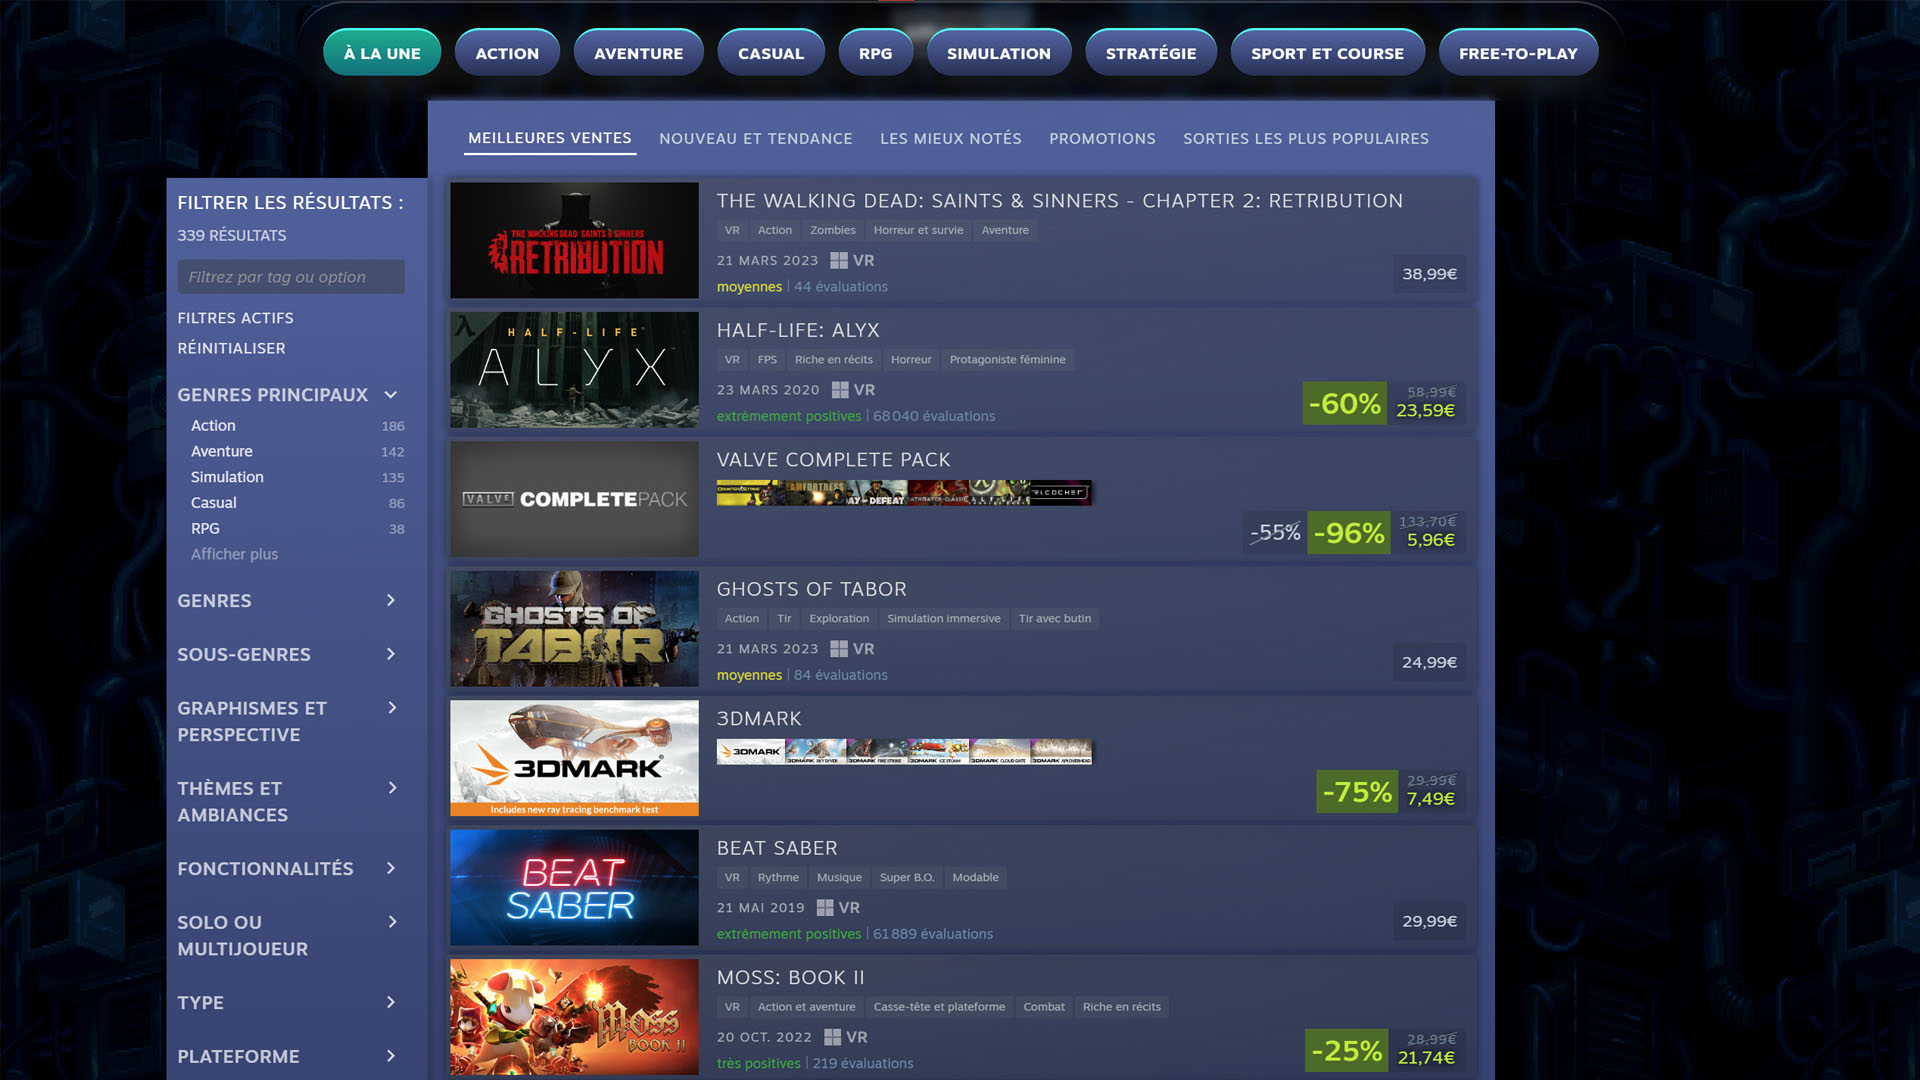Image resolution: width=1920 pixels, height=1080 pixels.
Task: Click Windows platform icon on Beat Saber row
Action: 825,908
